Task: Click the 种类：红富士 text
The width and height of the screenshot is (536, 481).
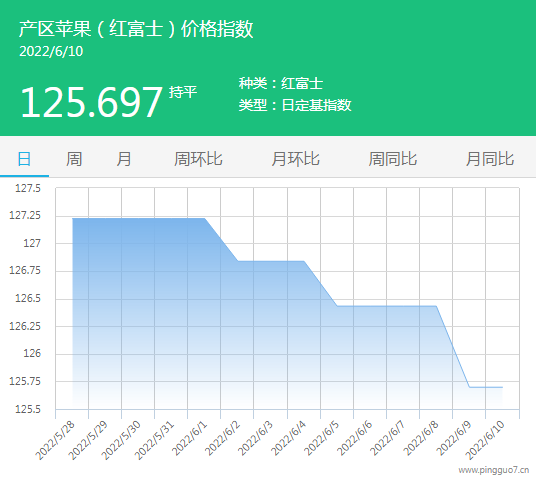Action: (x=281, y=83)
